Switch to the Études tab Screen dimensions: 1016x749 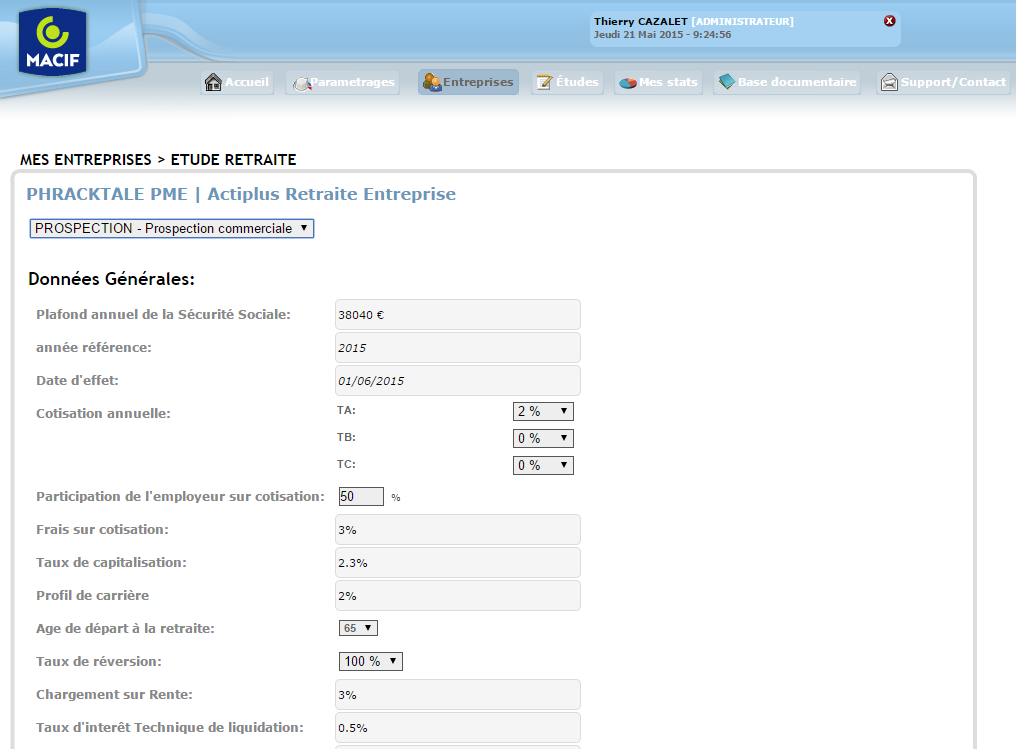[x=567, y=82]
